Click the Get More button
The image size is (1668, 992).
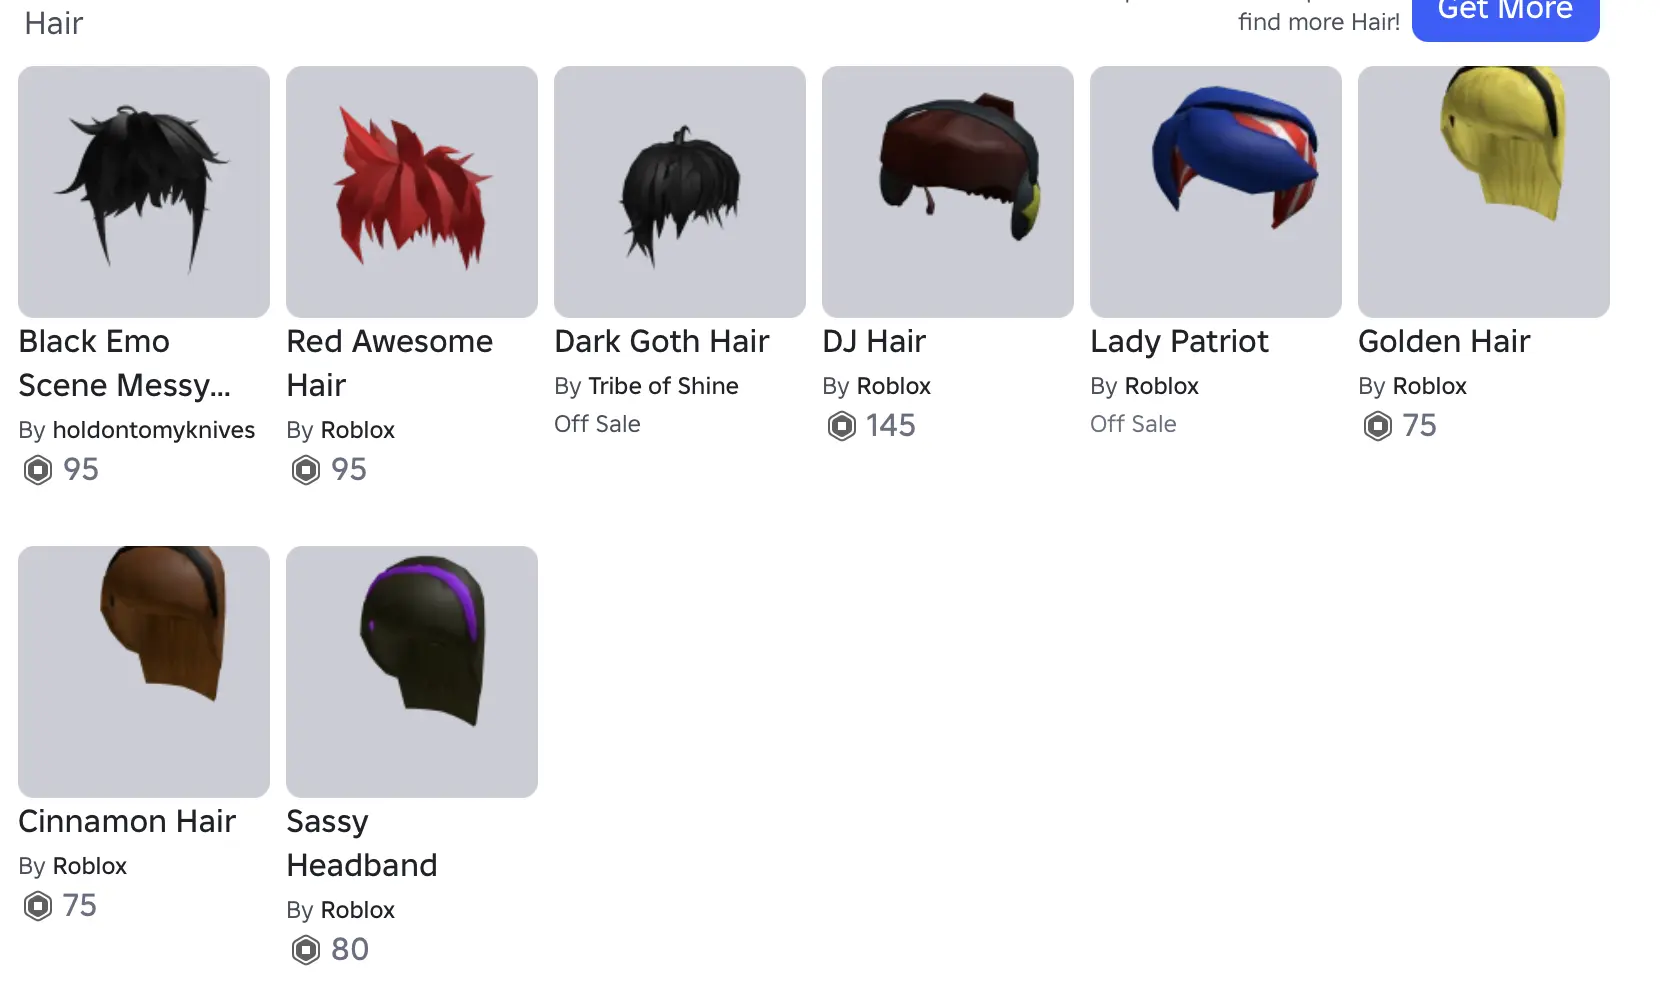point(1506,14)
